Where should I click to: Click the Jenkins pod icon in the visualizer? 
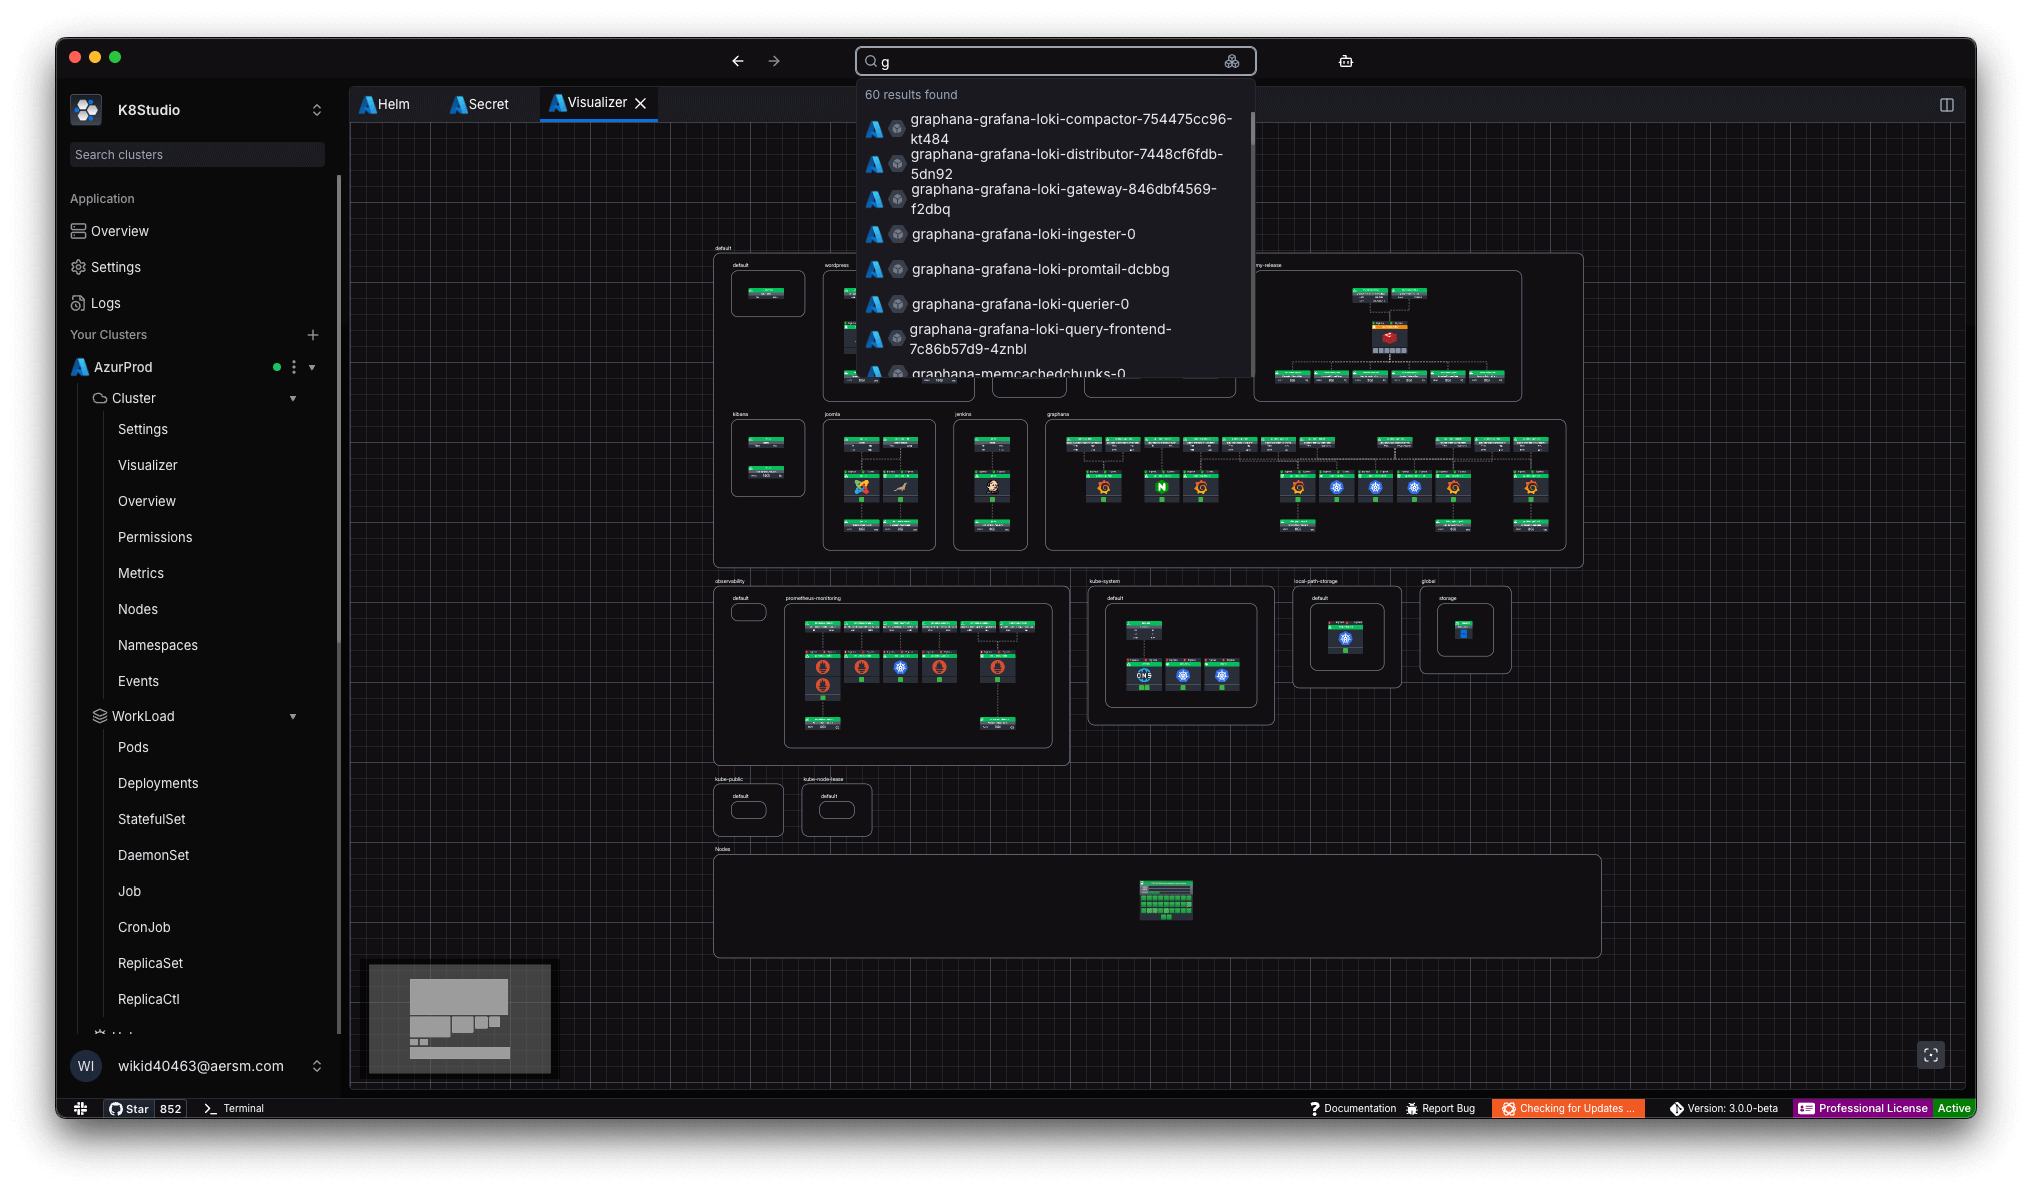tap(992, 487)
